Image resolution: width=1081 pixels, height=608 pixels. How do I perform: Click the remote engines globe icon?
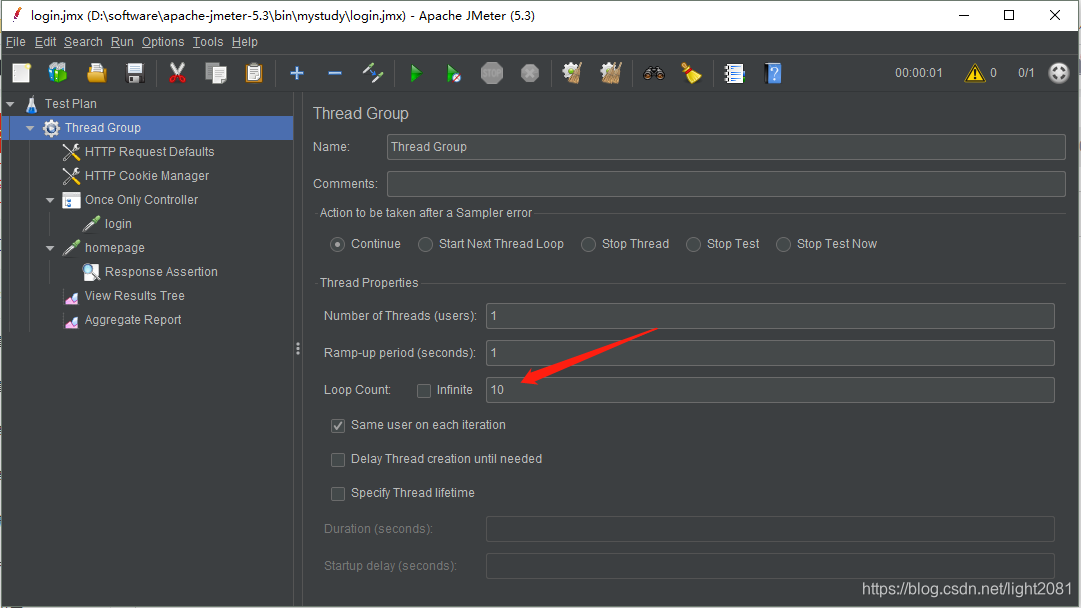pos(1058,72)
